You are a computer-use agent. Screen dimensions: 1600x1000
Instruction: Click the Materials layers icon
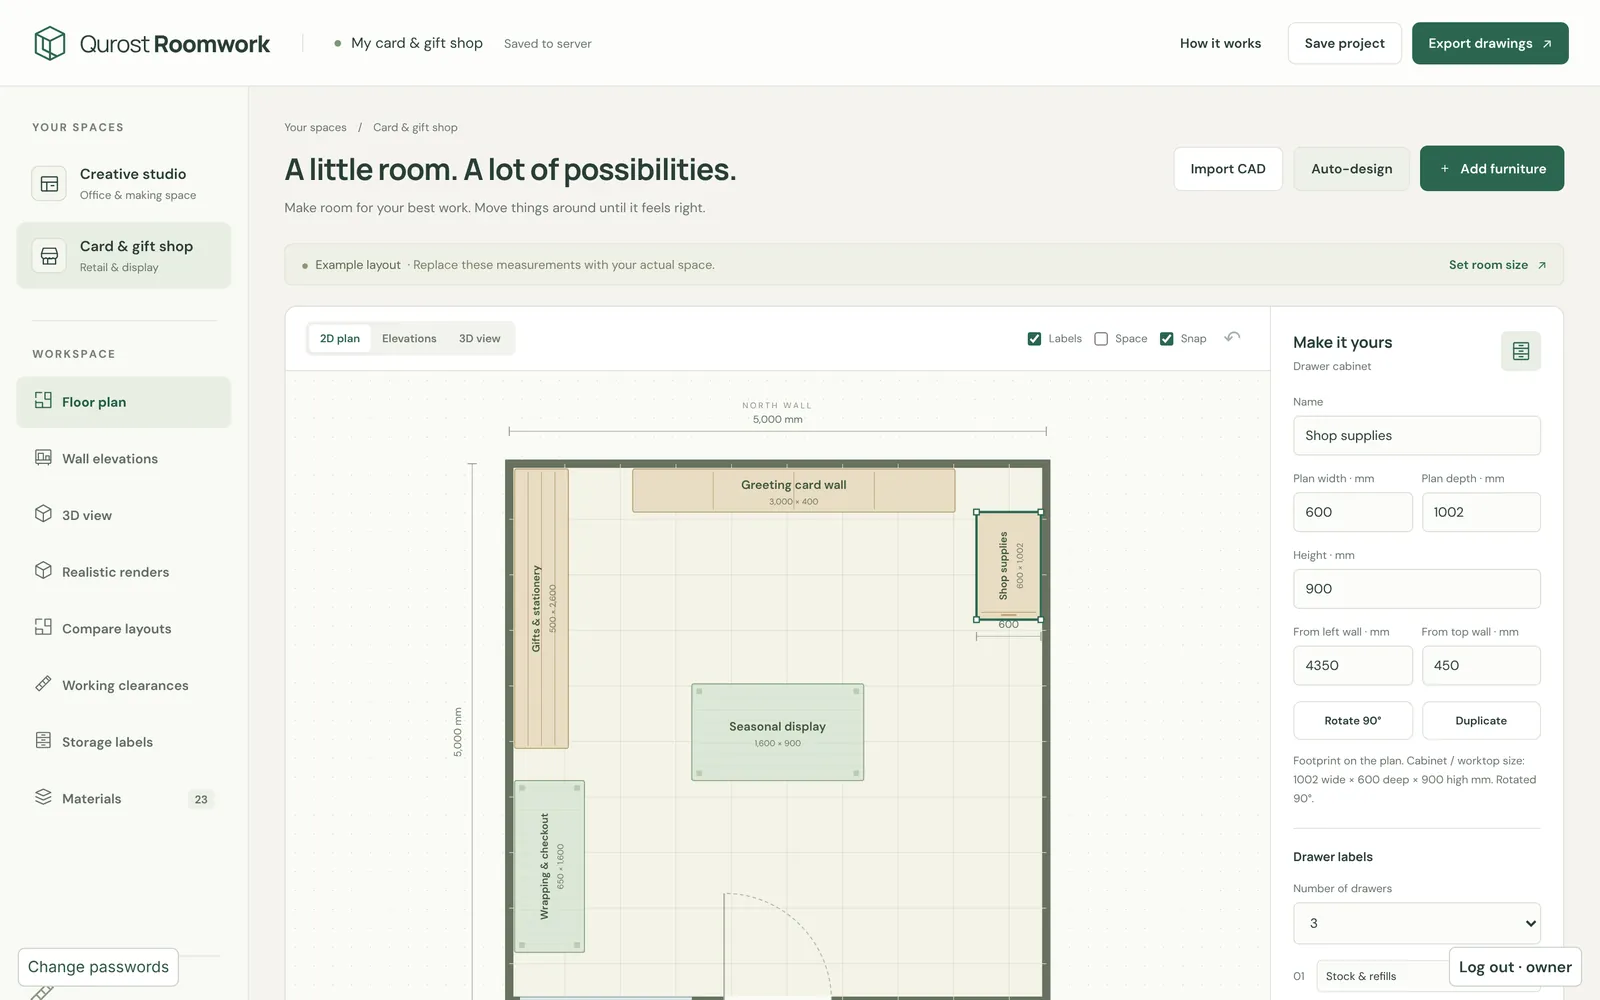[43, 797]
